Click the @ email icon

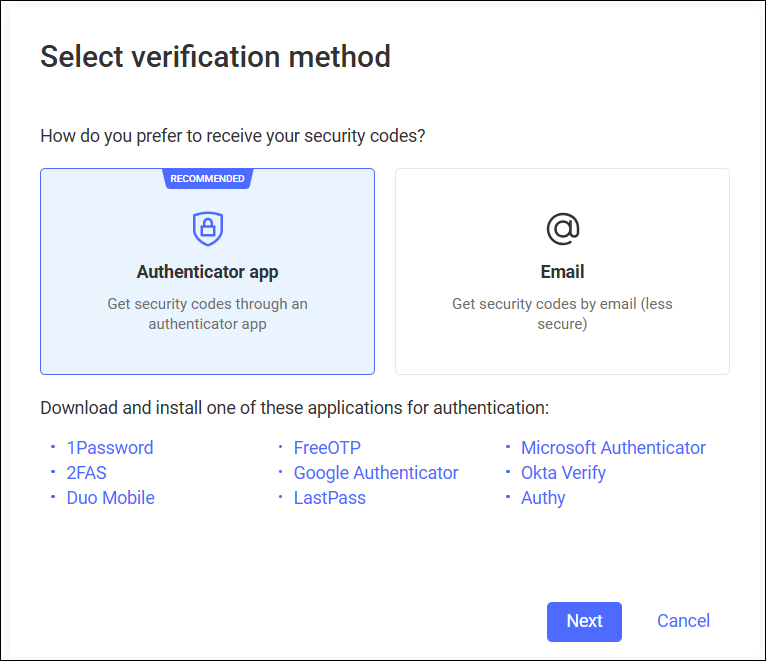tap(563, 229)
